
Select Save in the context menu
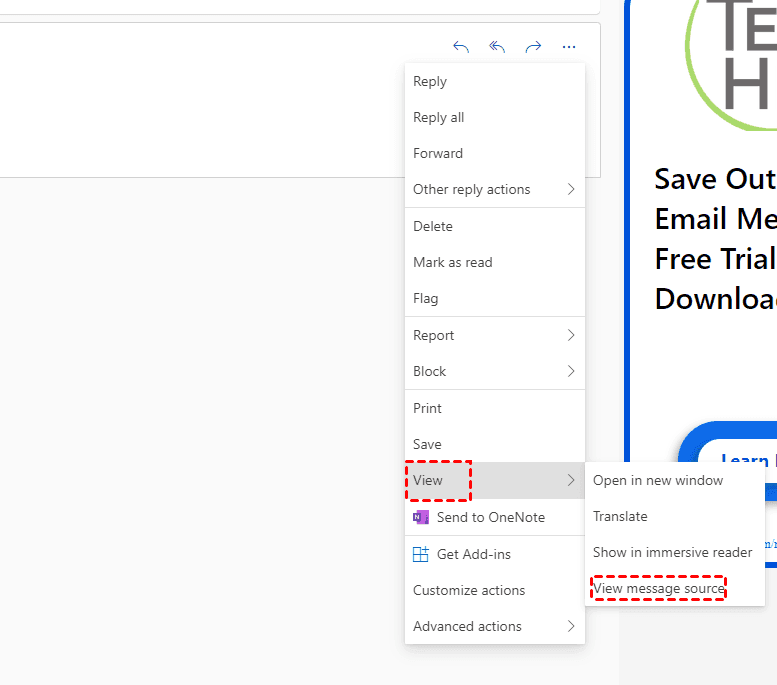tap(427, 444)
